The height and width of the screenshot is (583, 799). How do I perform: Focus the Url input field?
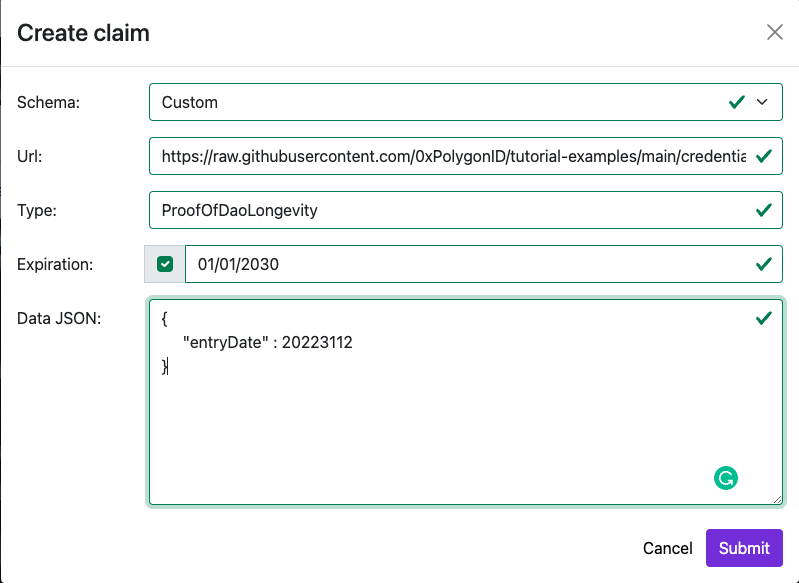(465, 156)
